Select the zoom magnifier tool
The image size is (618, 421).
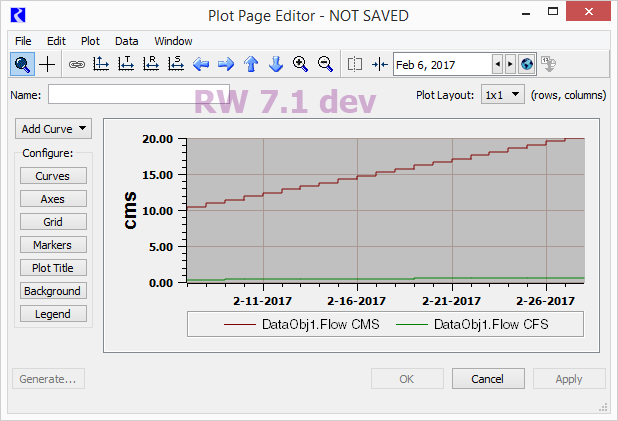[x=22, y=64]
